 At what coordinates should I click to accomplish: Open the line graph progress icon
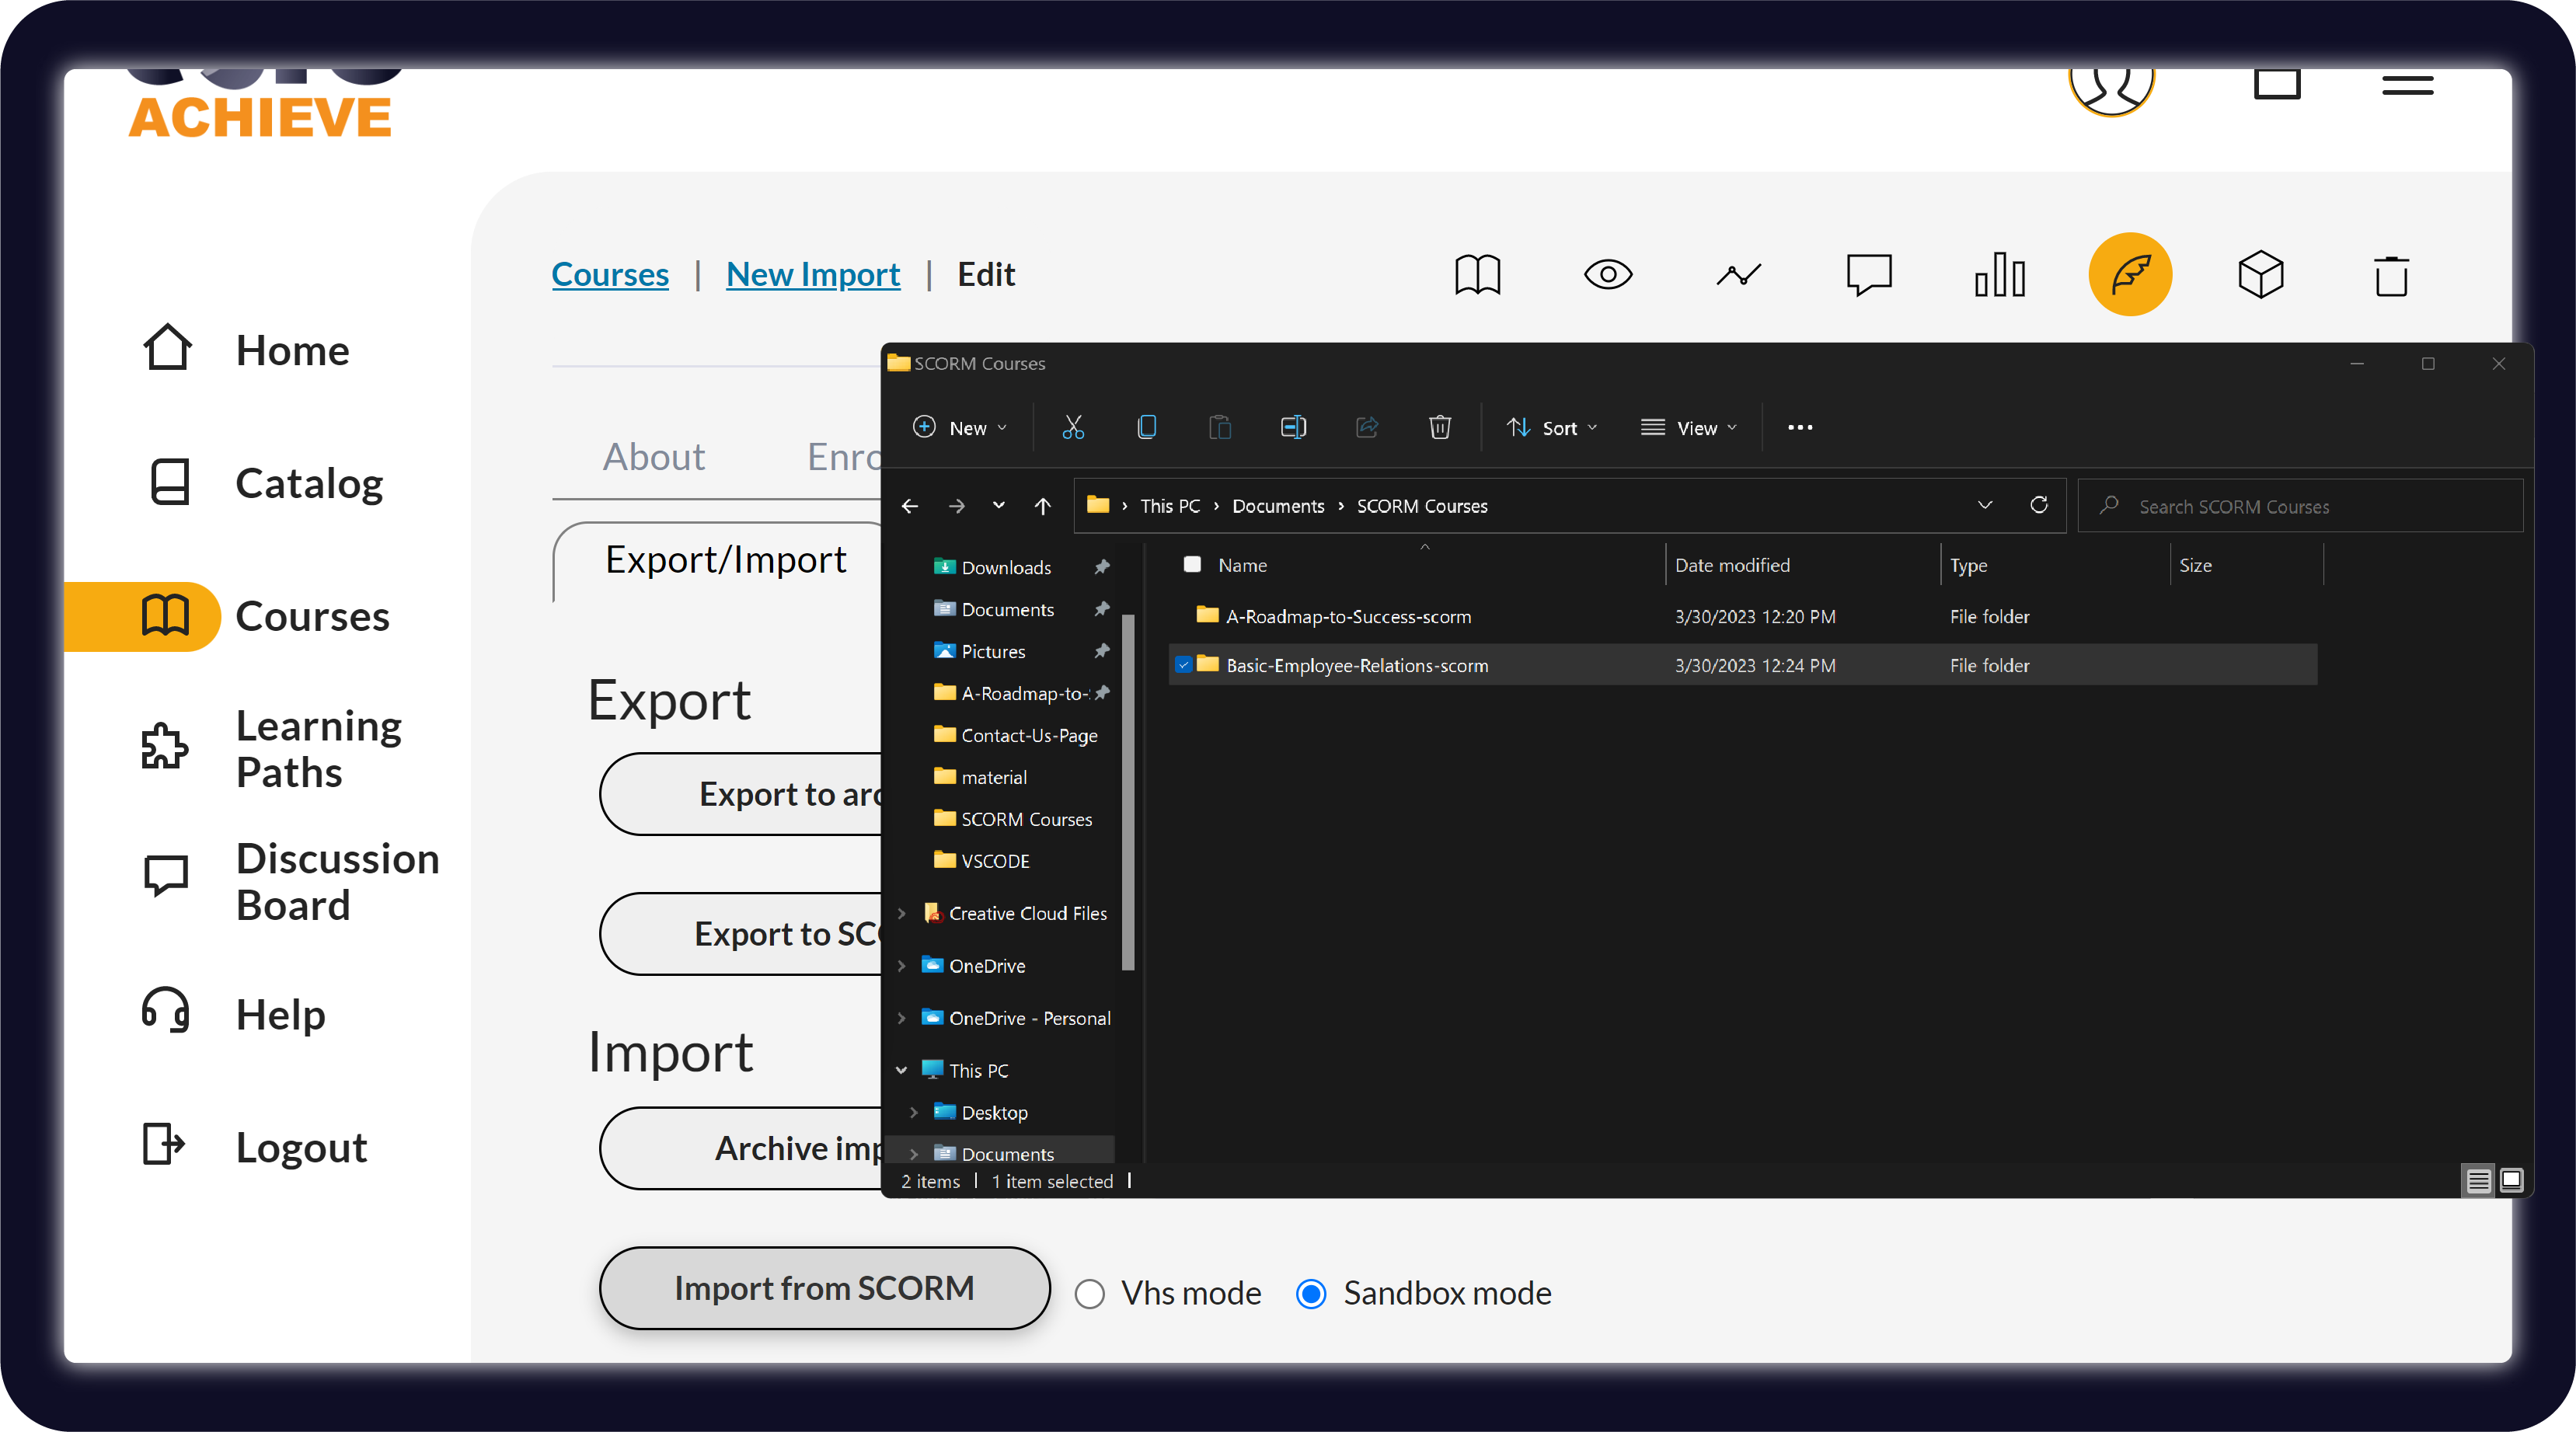pyautogui.click(x=1738, y=274)
